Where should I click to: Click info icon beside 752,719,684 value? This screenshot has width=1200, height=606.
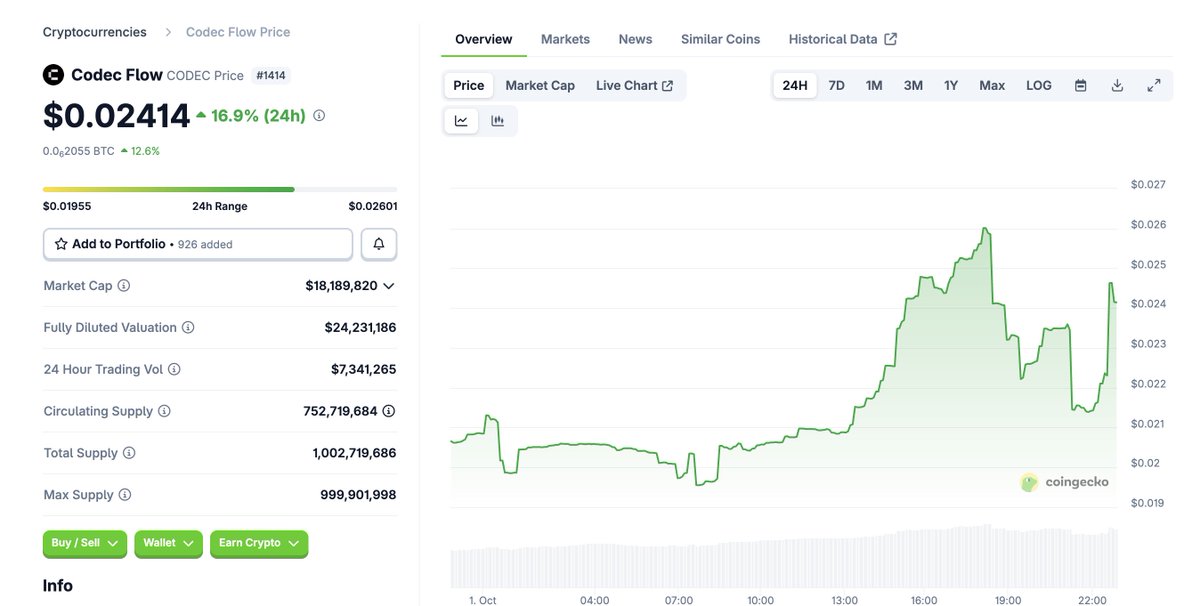(389, 411)
